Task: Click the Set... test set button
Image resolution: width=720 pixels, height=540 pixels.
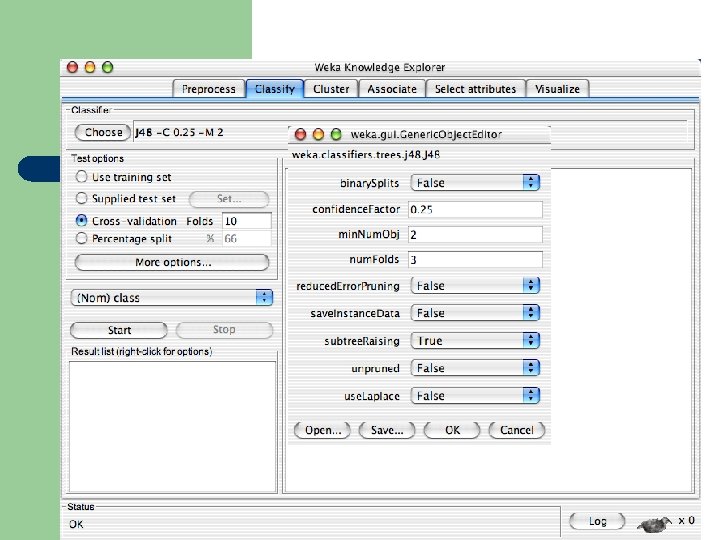Action: (x=229, y=199)
